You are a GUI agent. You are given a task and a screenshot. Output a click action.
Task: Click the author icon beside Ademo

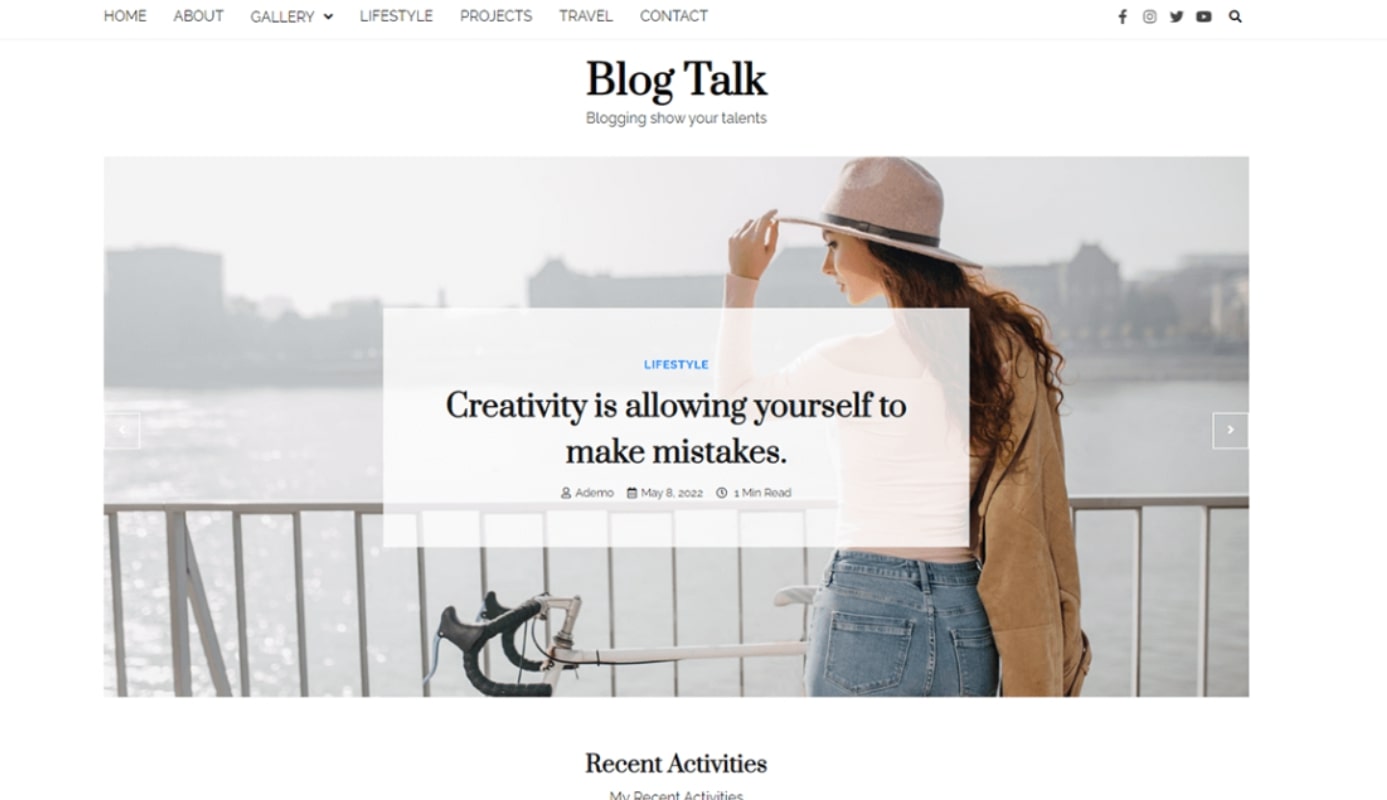click(x=566, y=493)
